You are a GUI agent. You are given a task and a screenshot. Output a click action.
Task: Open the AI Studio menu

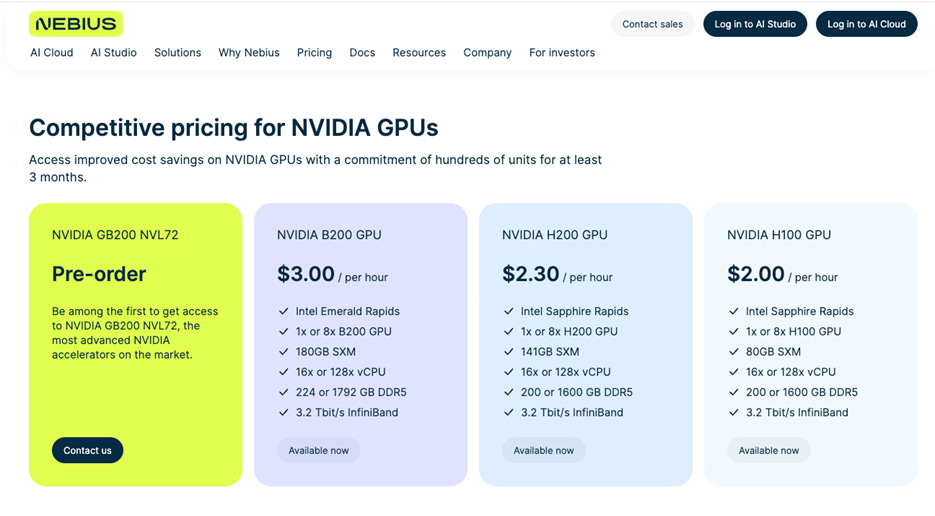click(113, 52)
